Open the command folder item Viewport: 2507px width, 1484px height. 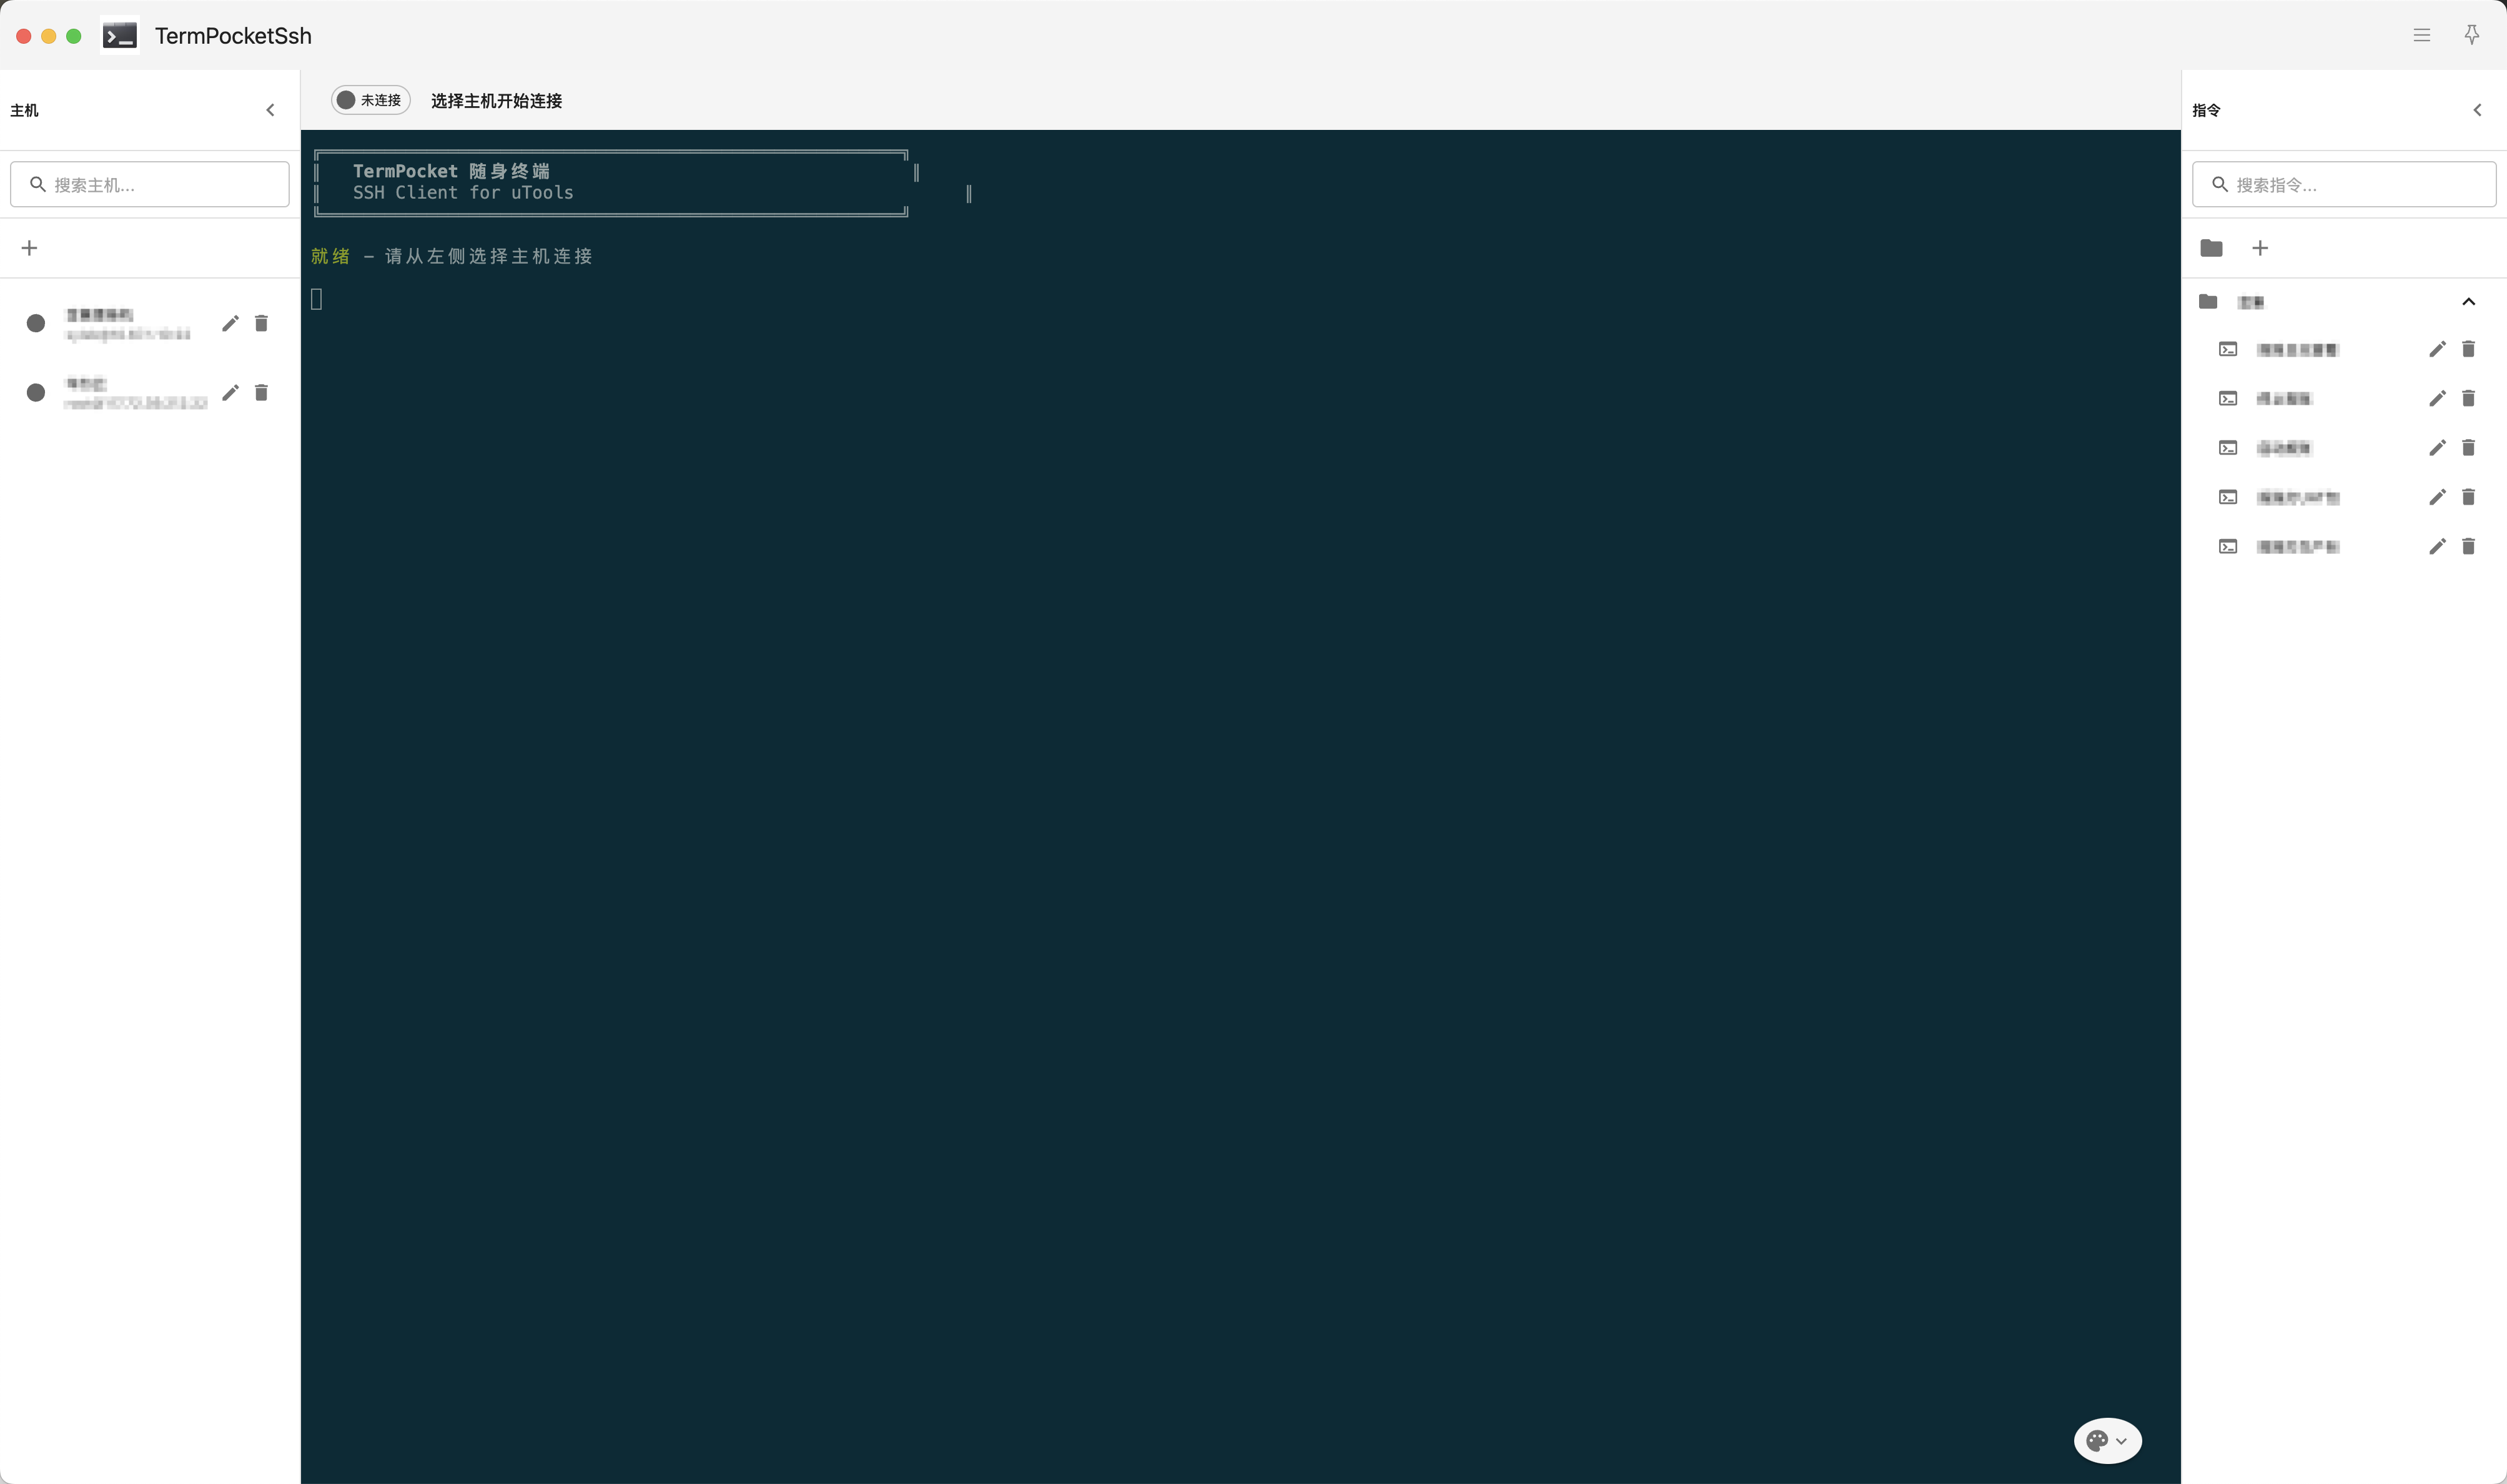2250,302
